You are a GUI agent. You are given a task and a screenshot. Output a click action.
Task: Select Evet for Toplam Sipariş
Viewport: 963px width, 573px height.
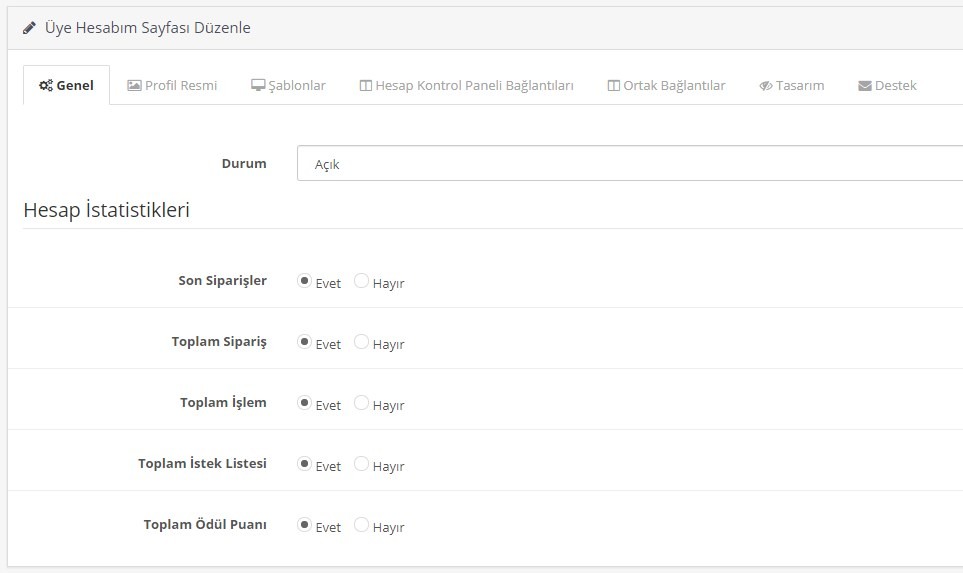pyautogui.click(x=304, y=341)
